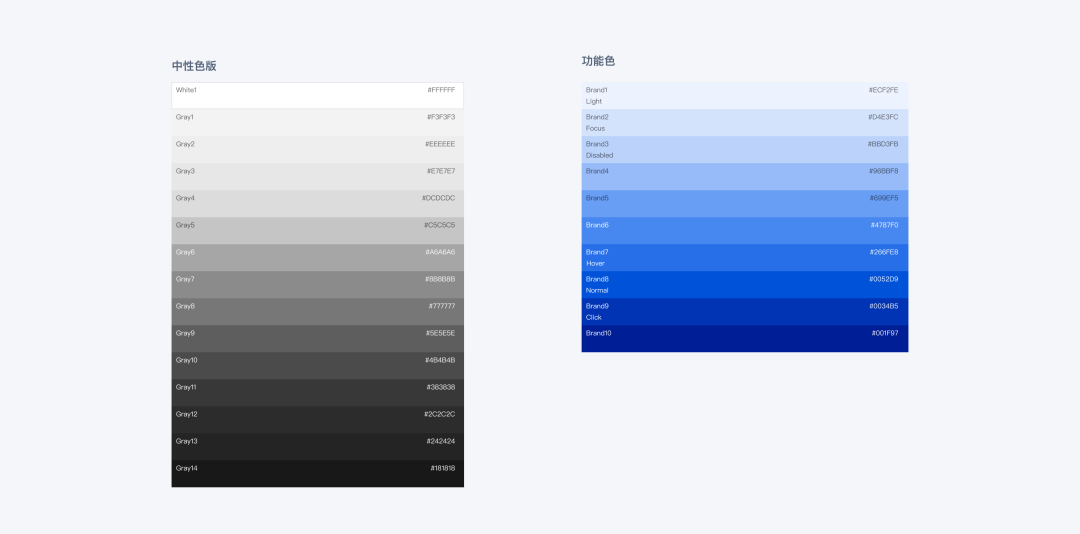Click hex value #8B8B8B
Viewport: 1080px width, 534px height.
point(440,279)
